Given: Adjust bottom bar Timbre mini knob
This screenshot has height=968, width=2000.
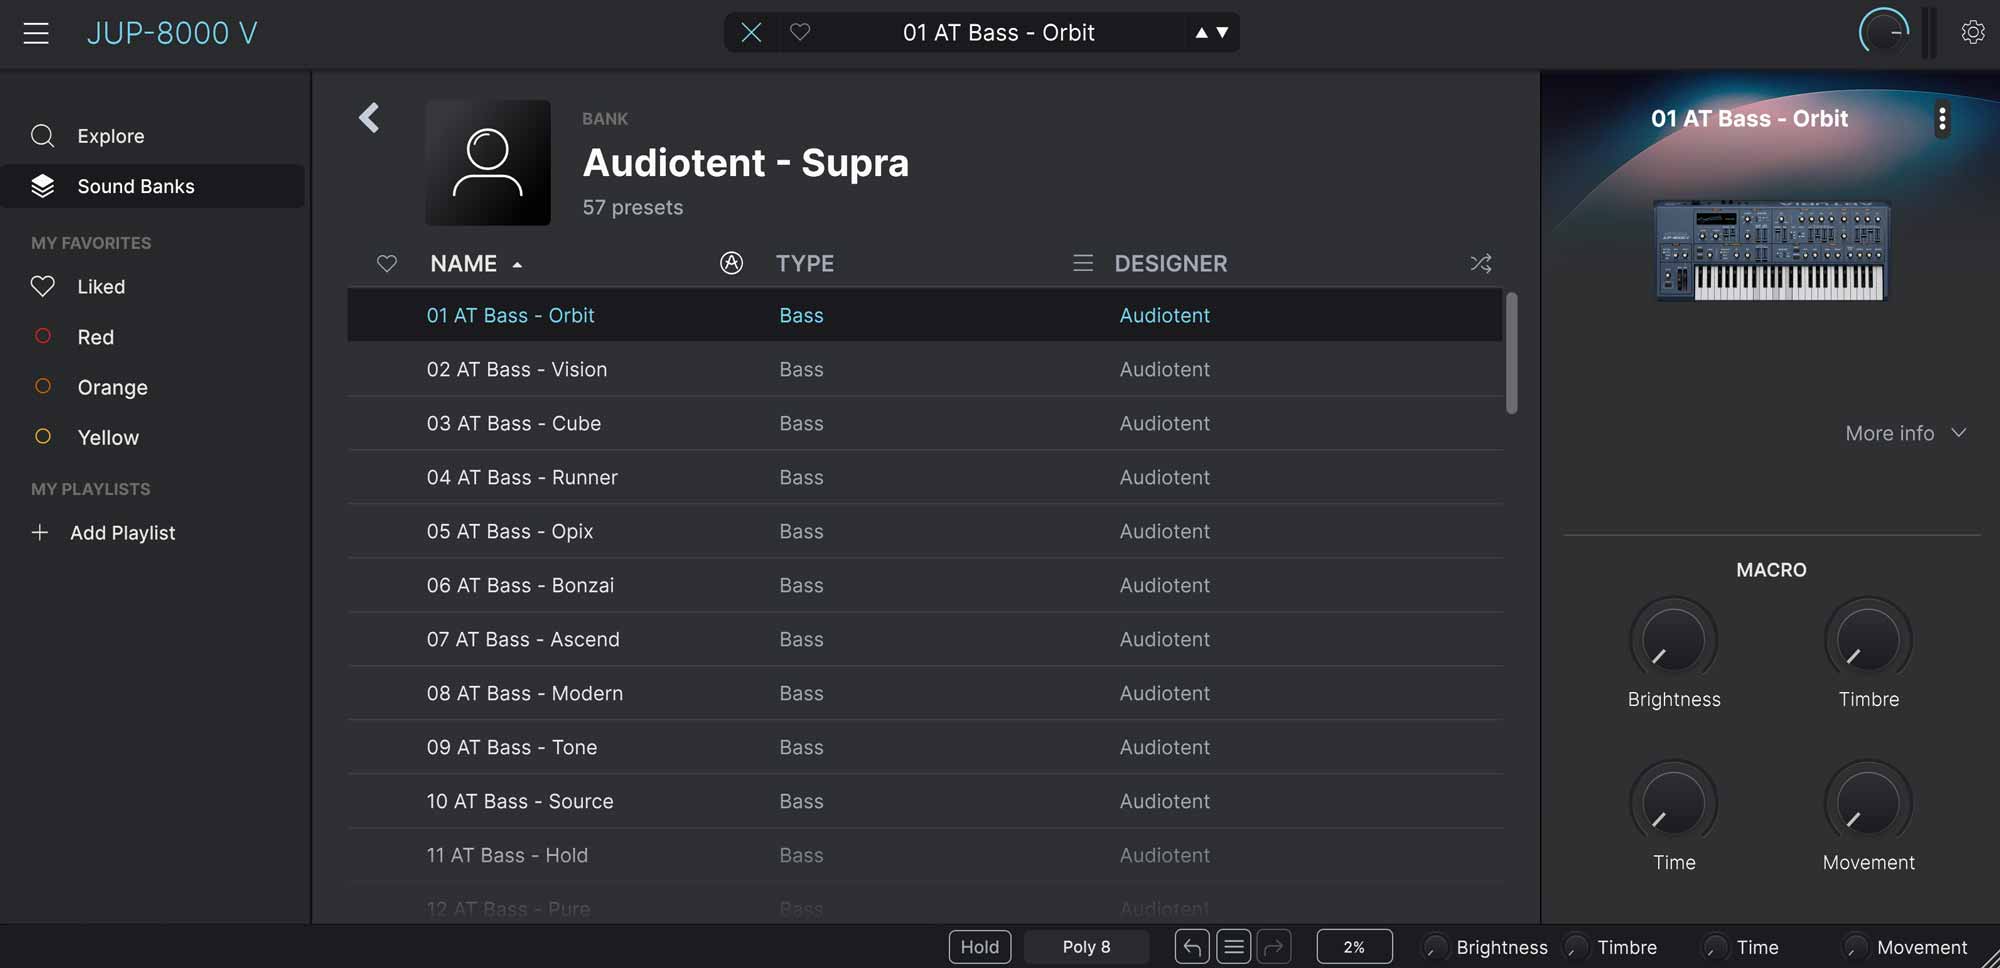Looking at the screenshot, I should point(1576,947).
